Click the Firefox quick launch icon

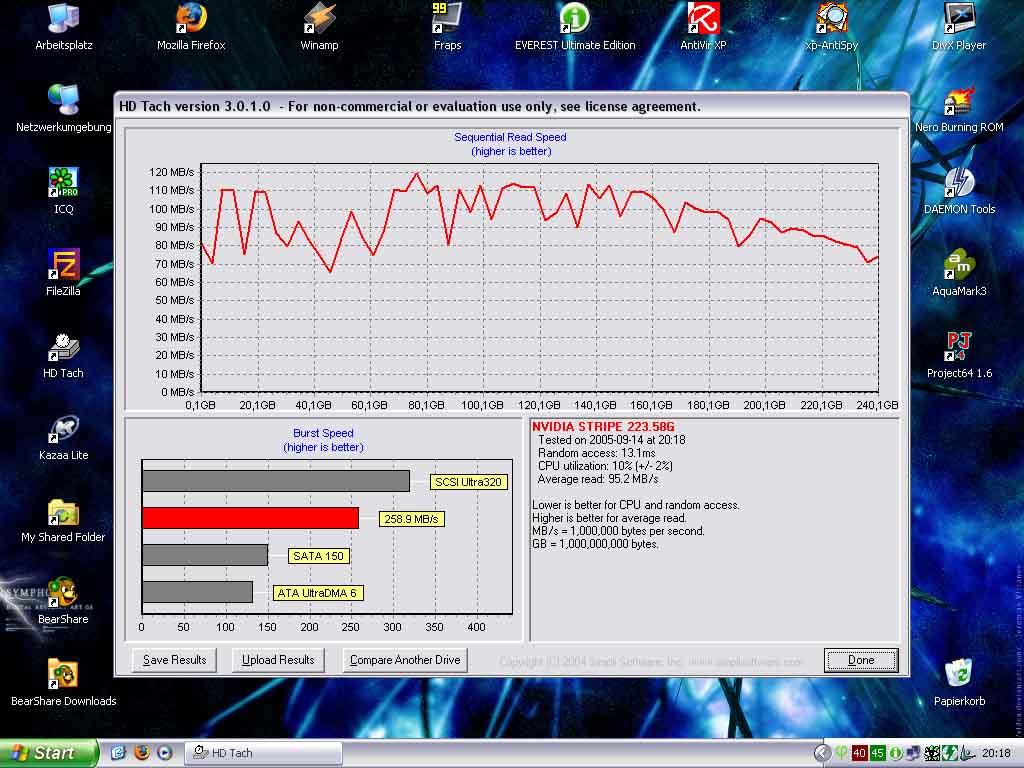click(141, 752)
